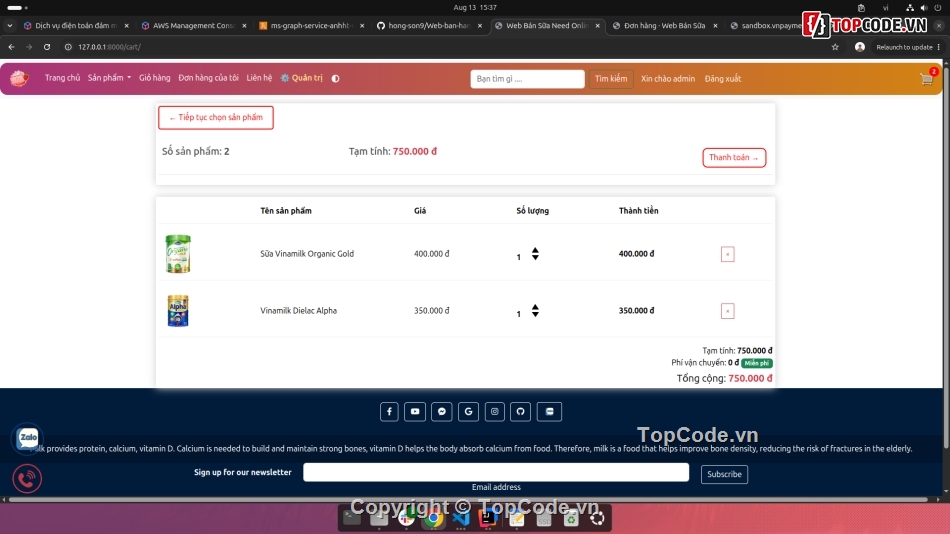Open Visual Studio Code in the dock
The height and width of the screenshot is (534, 950).
click(x=461, y=518)
